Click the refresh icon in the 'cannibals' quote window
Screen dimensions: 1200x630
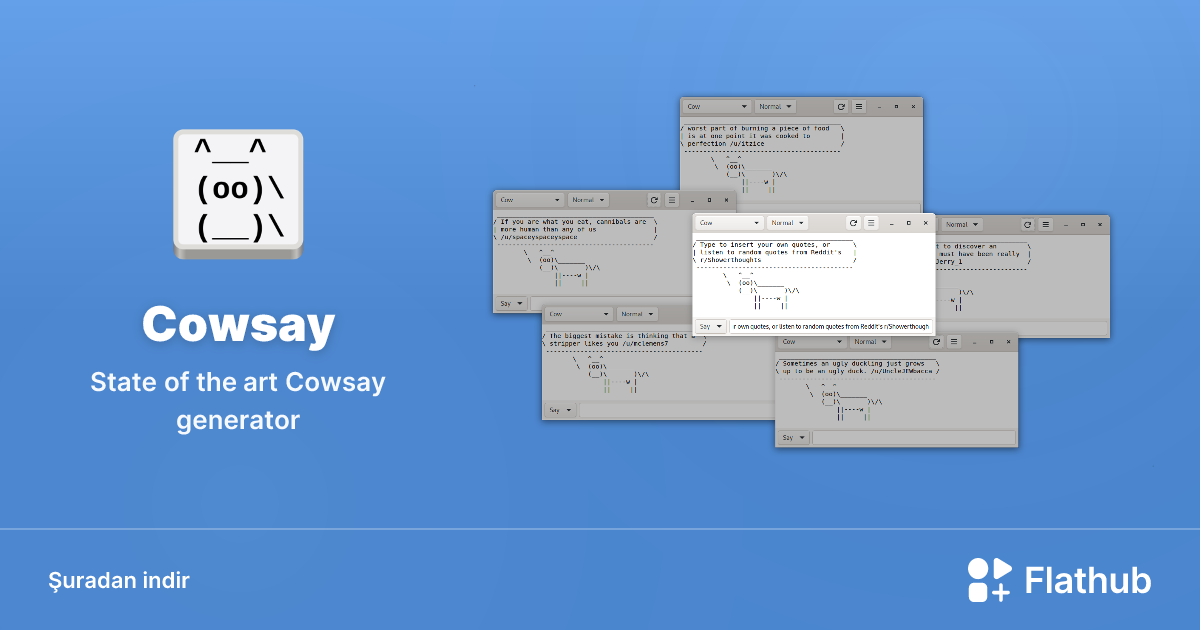pos(654,200)
